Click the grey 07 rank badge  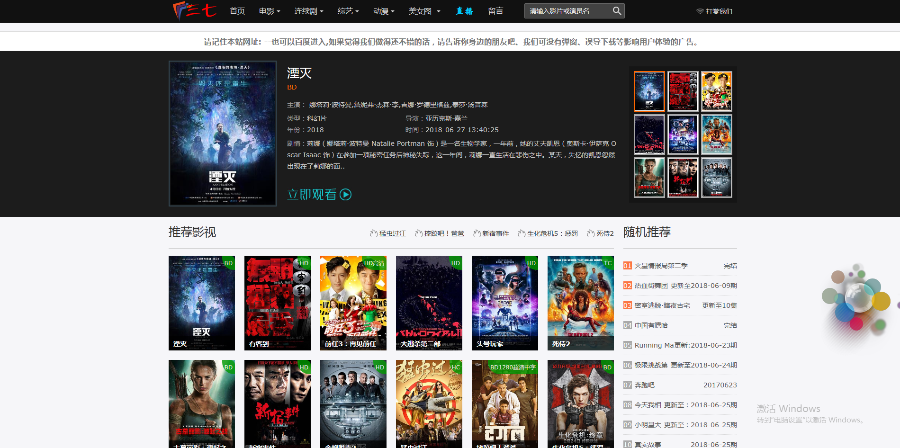click(x=627, y=385)
